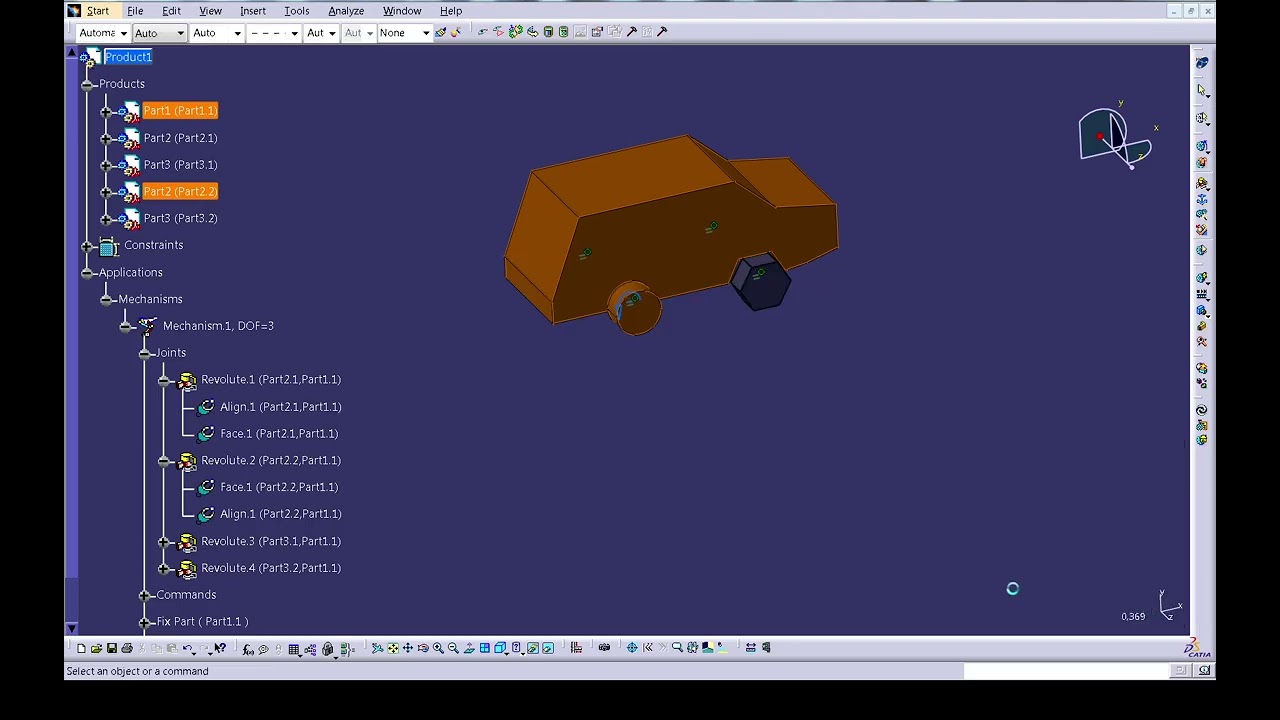Click the cylindrical wheel on the model

tap(635, 308)
